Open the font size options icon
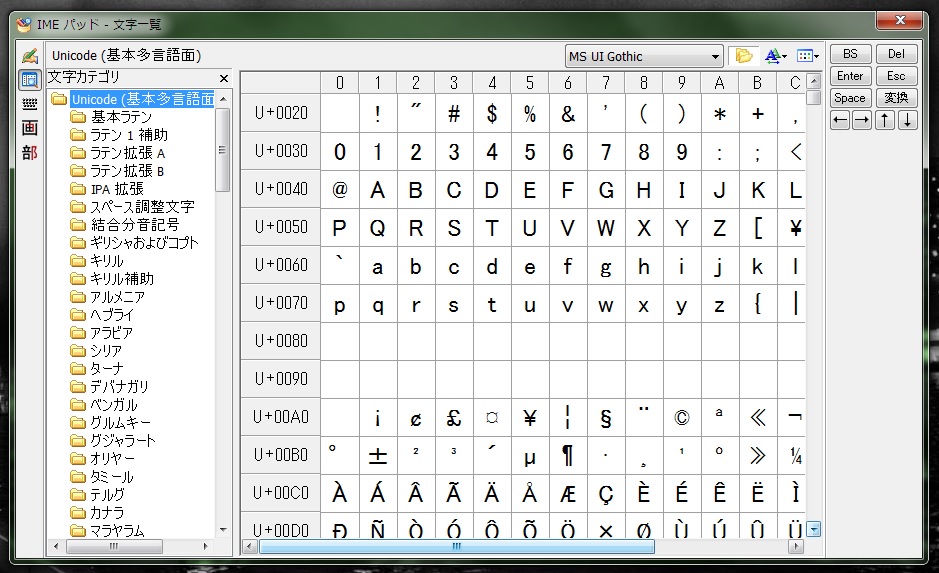Screen dimensions: 939x573 coord(776,56)
